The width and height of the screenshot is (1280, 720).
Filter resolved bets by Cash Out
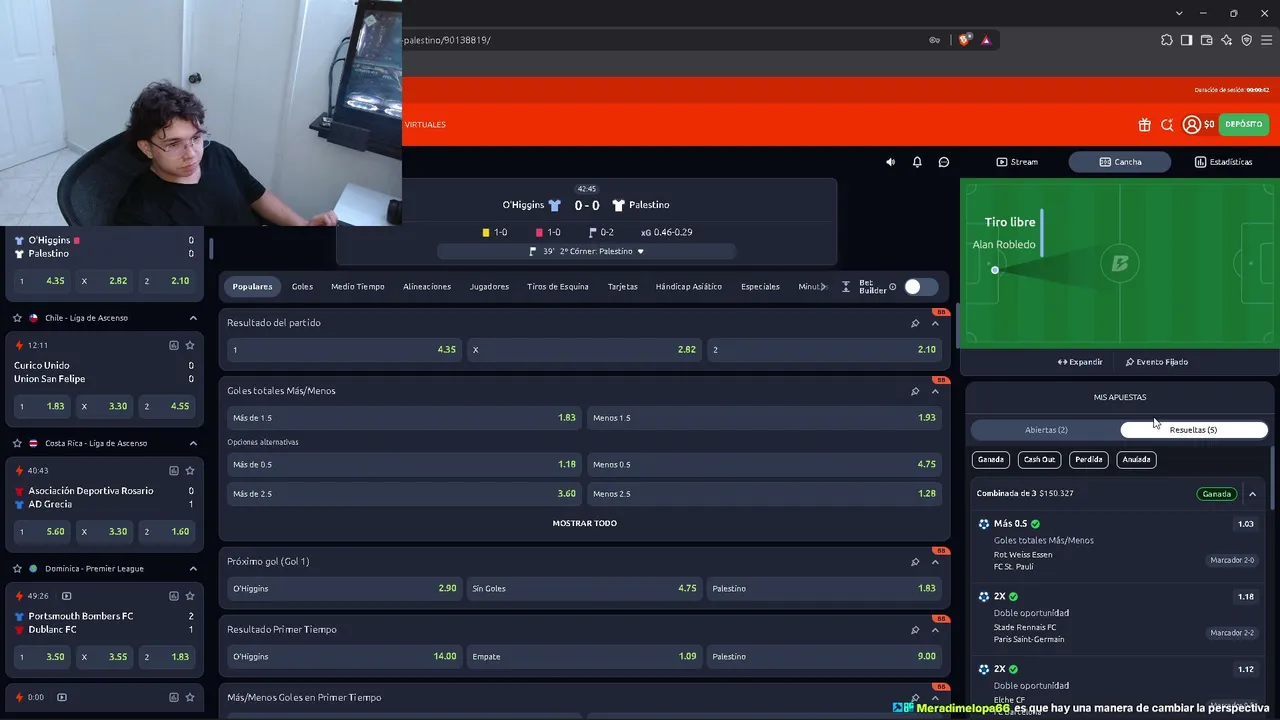click(1039, 459)
